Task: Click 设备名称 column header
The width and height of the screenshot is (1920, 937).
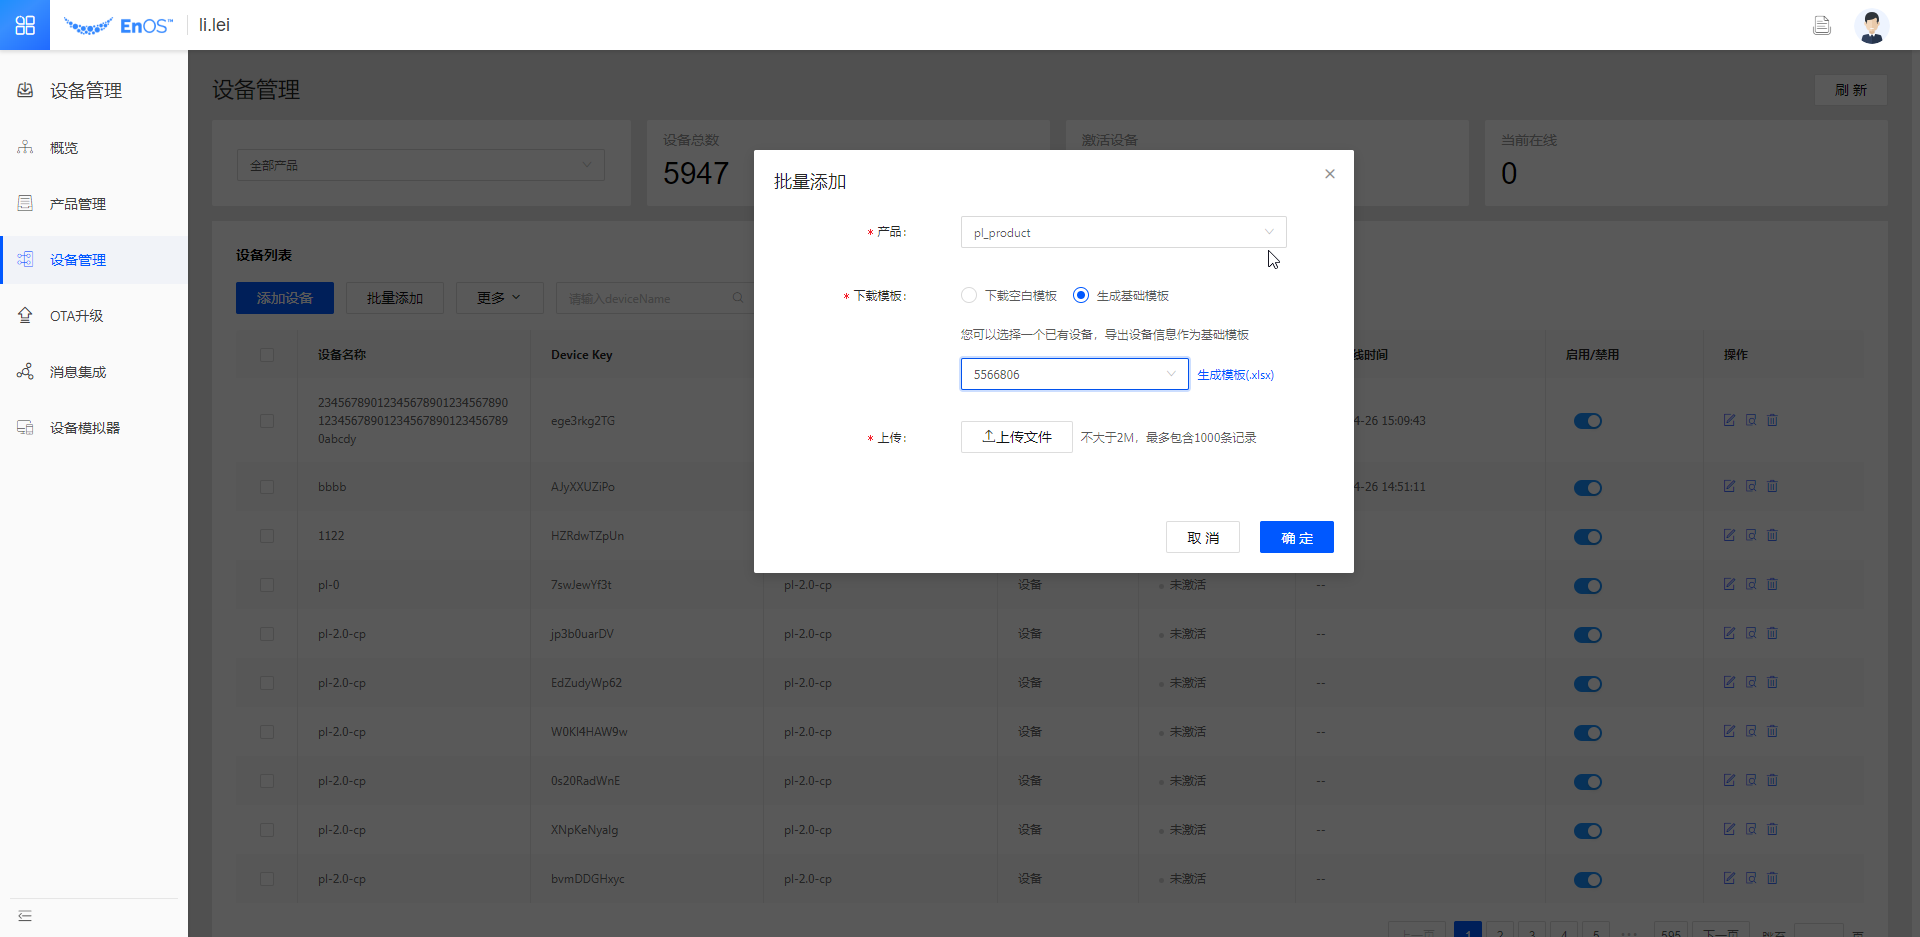Action: [342, 355]
